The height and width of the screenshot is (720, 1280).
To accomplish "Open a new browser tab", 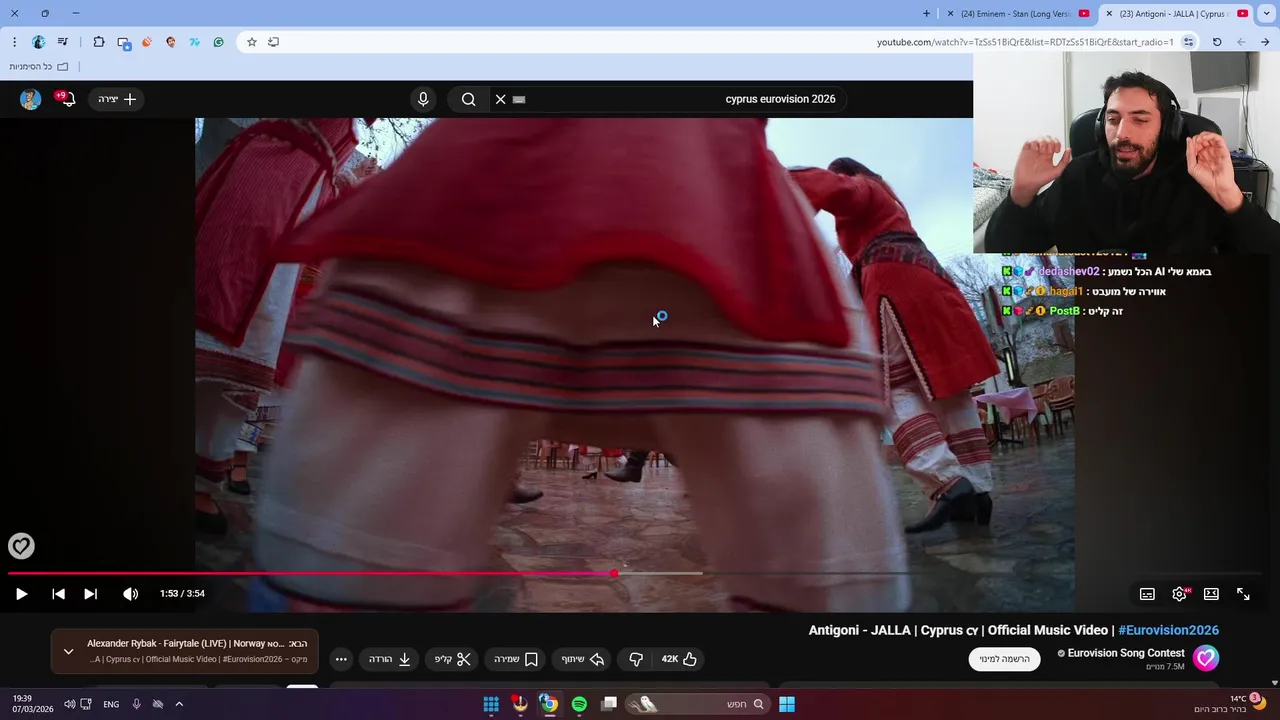I will (926, 14).
